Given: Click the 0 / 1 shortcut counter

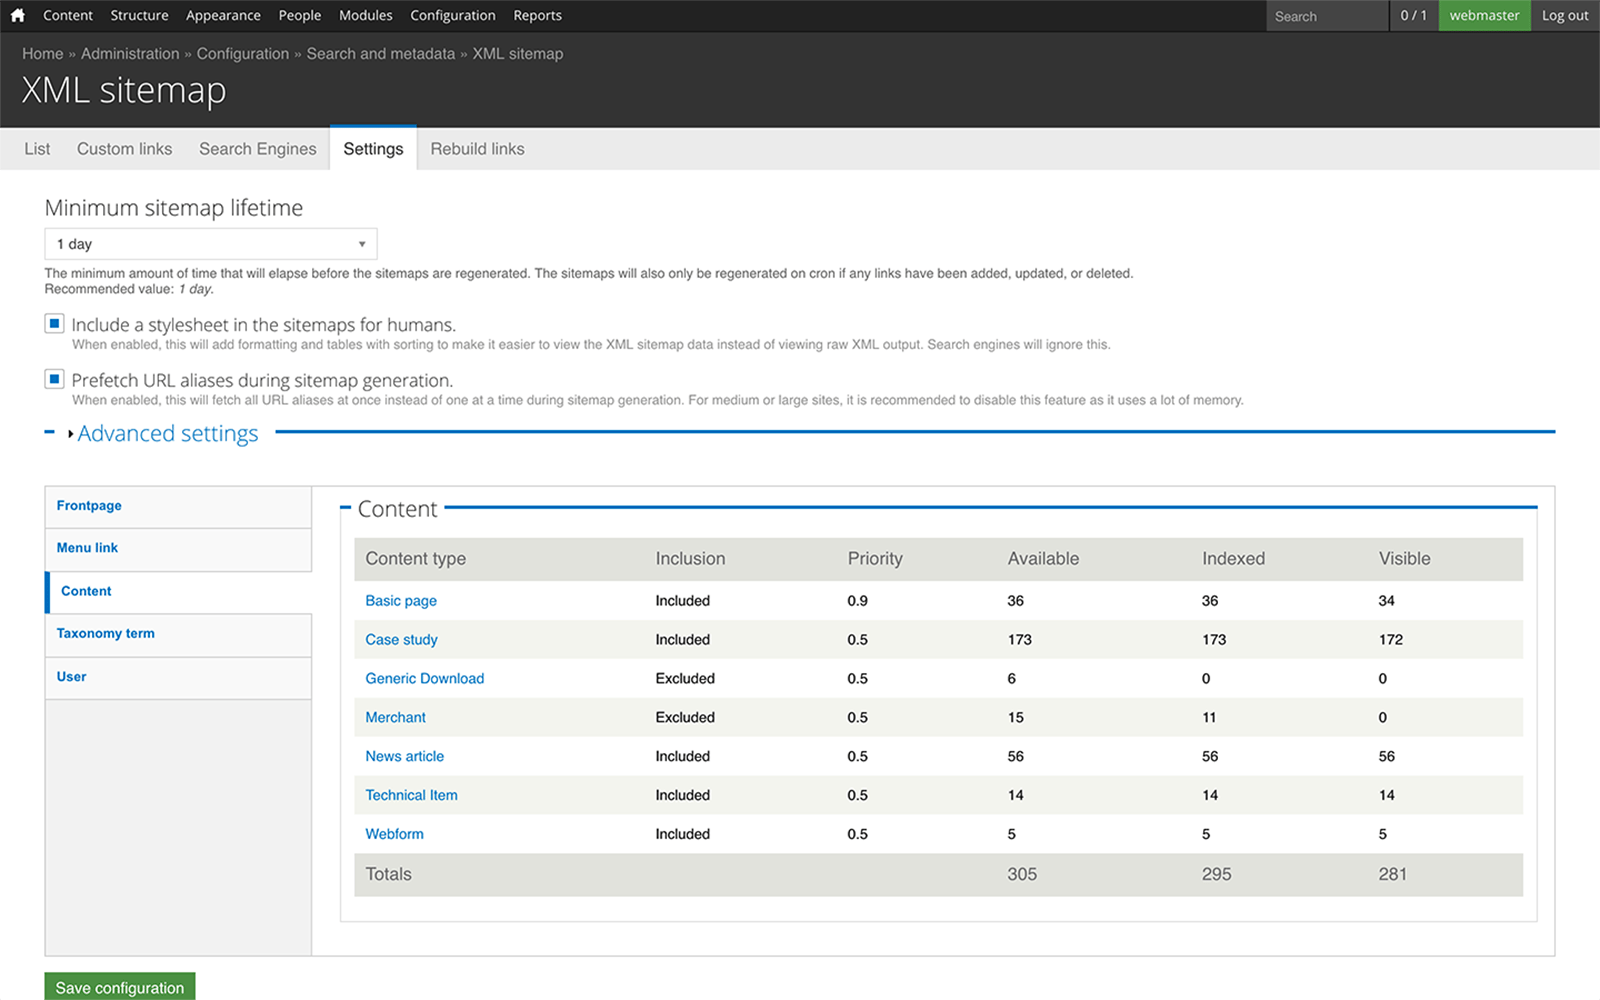Looking at the screenshot, I should coord(1414,15).
